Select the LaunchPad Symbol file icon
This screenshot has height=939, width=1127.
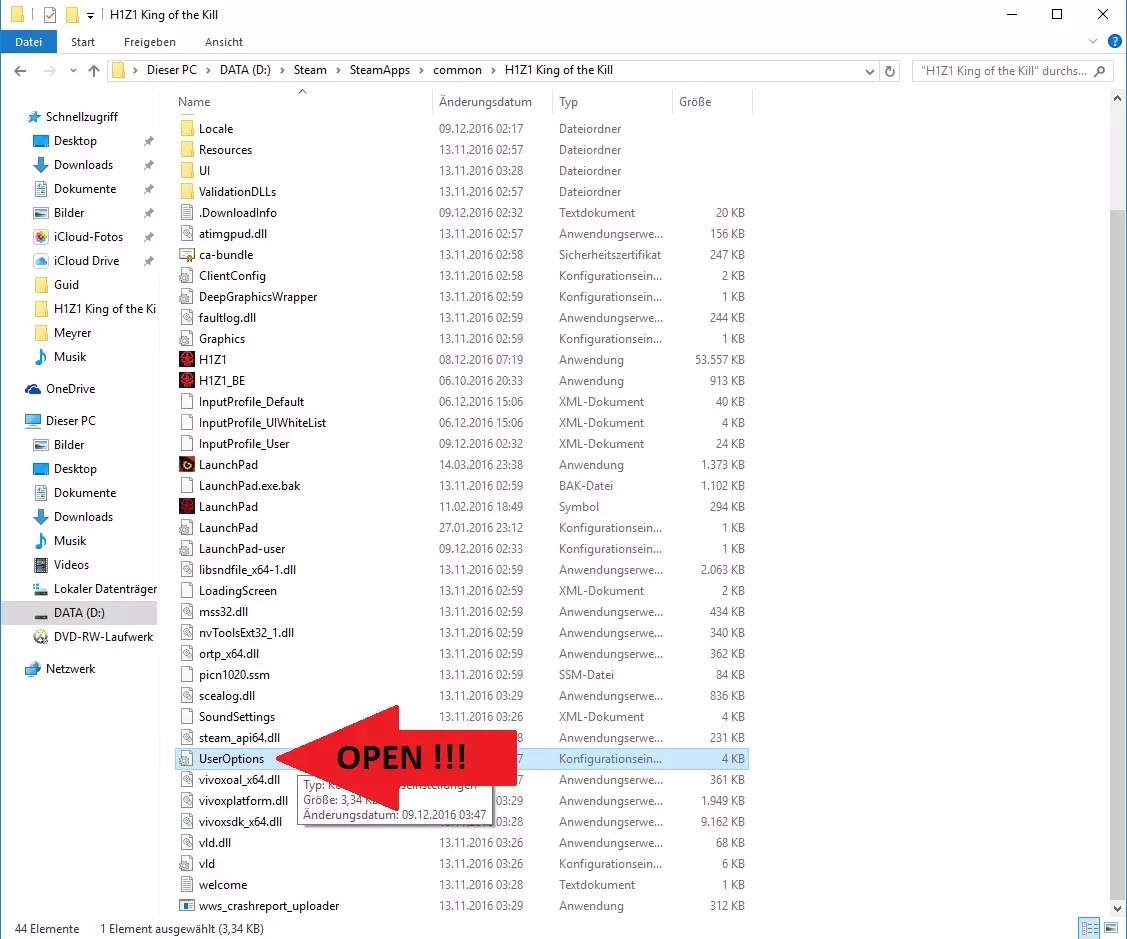187,506
